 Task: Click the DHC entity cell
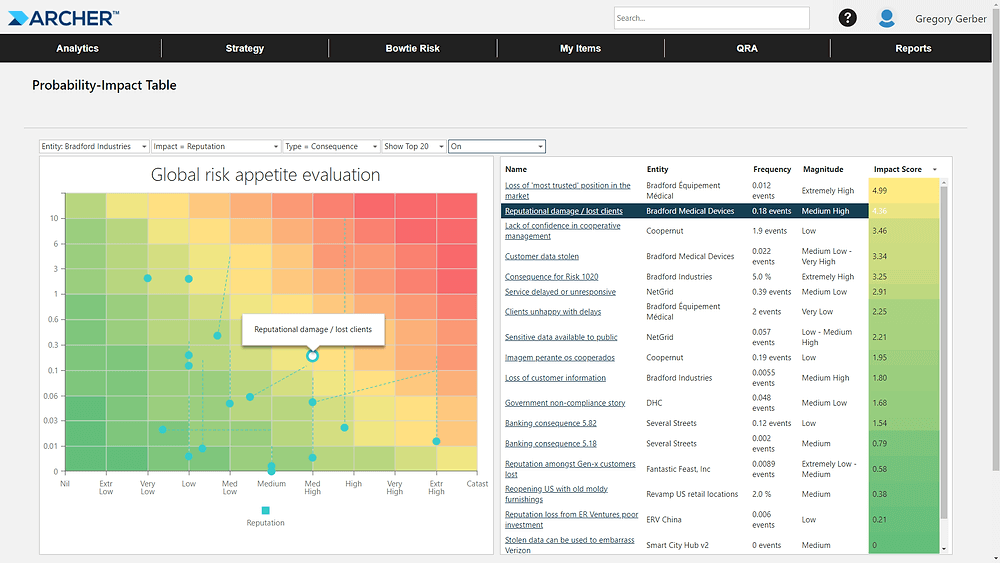click(654, 403)
